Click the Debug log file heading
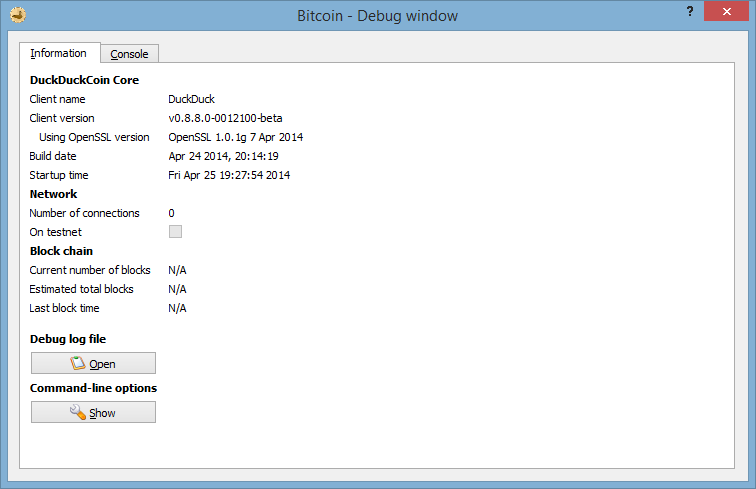Viewport: 756px width, 489px height. [x=68, y=339]
